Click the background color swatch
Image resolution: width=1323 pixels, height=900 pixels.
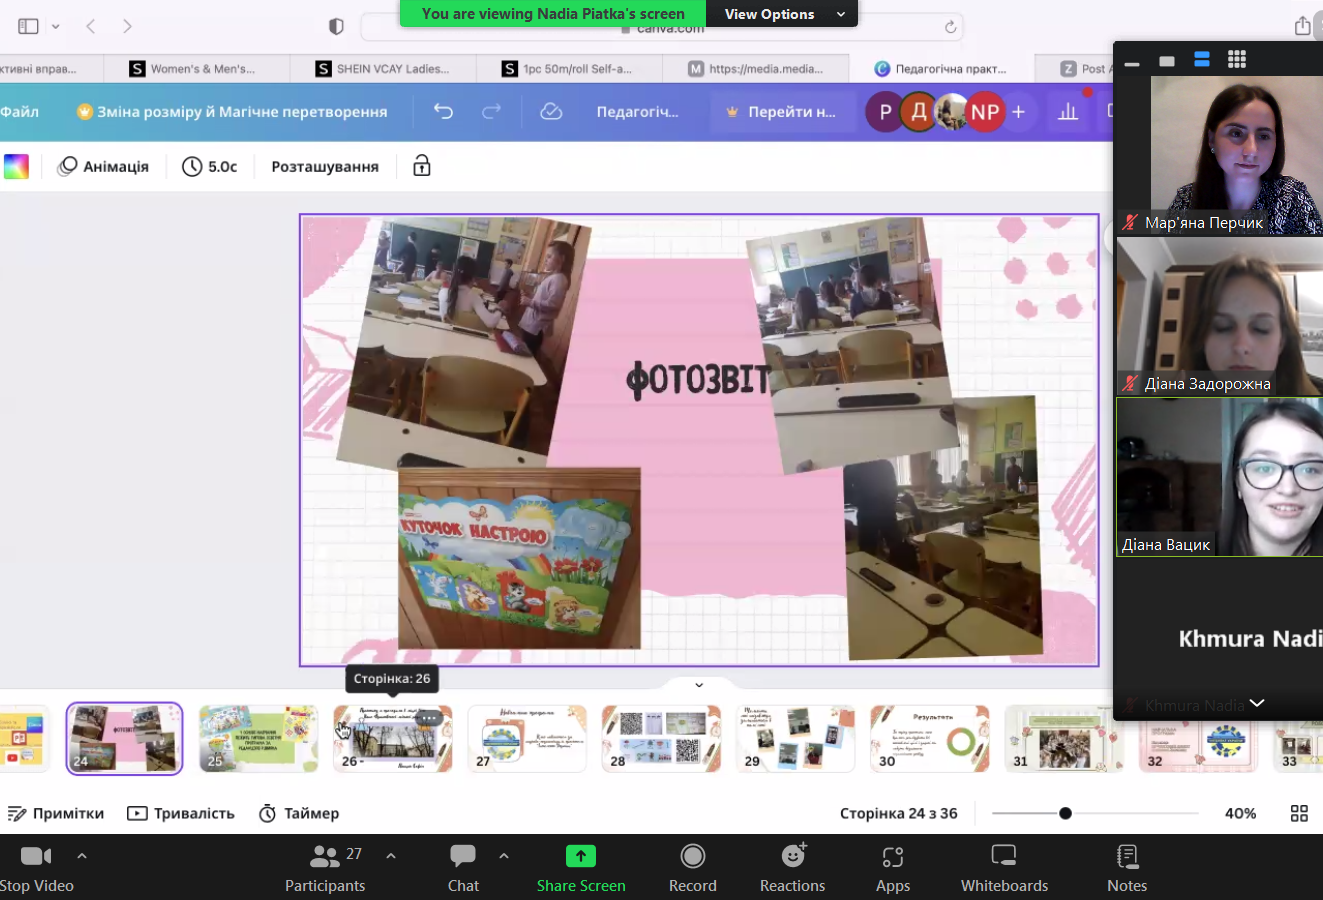pos(16,166)
